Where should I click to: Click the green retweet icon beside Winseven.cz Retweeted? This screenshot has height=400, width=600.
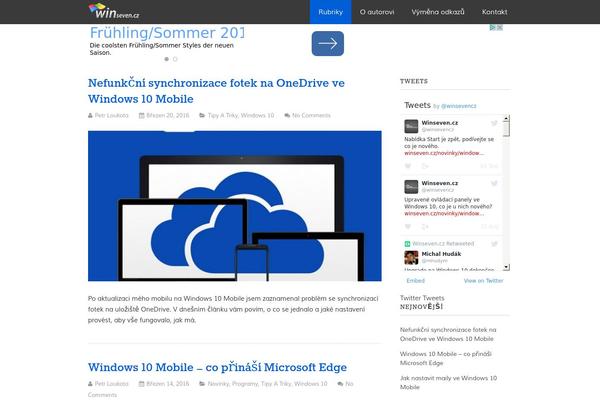[x=408, y=244]
